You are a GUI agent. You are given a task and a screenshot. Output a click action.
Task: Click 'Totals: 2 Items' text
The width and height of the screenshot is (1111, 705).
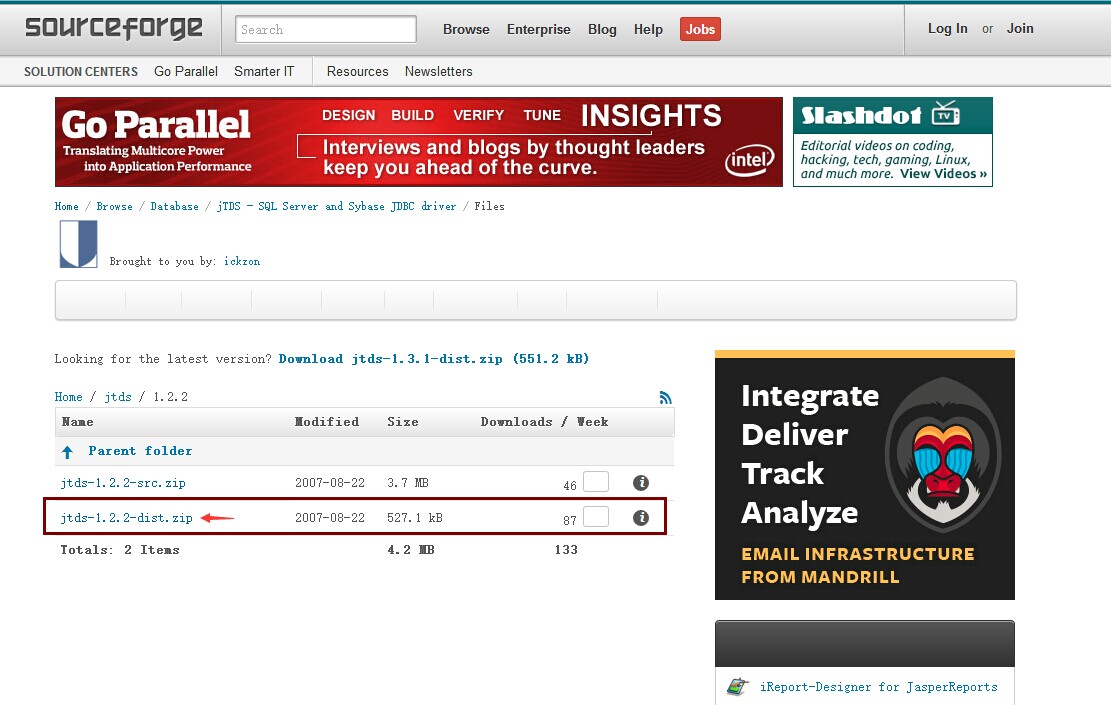(120, 550)
